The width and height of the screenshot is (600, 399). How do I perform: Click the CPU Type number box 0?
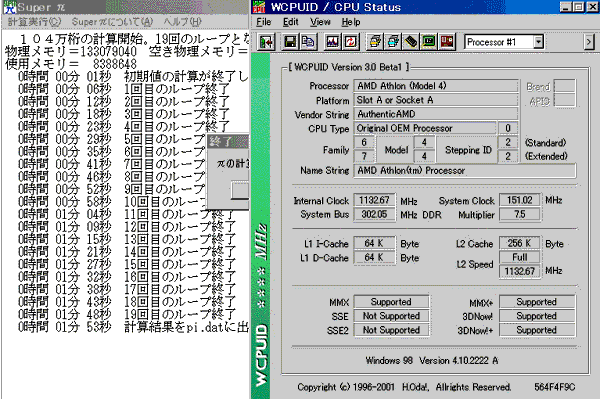508,128
